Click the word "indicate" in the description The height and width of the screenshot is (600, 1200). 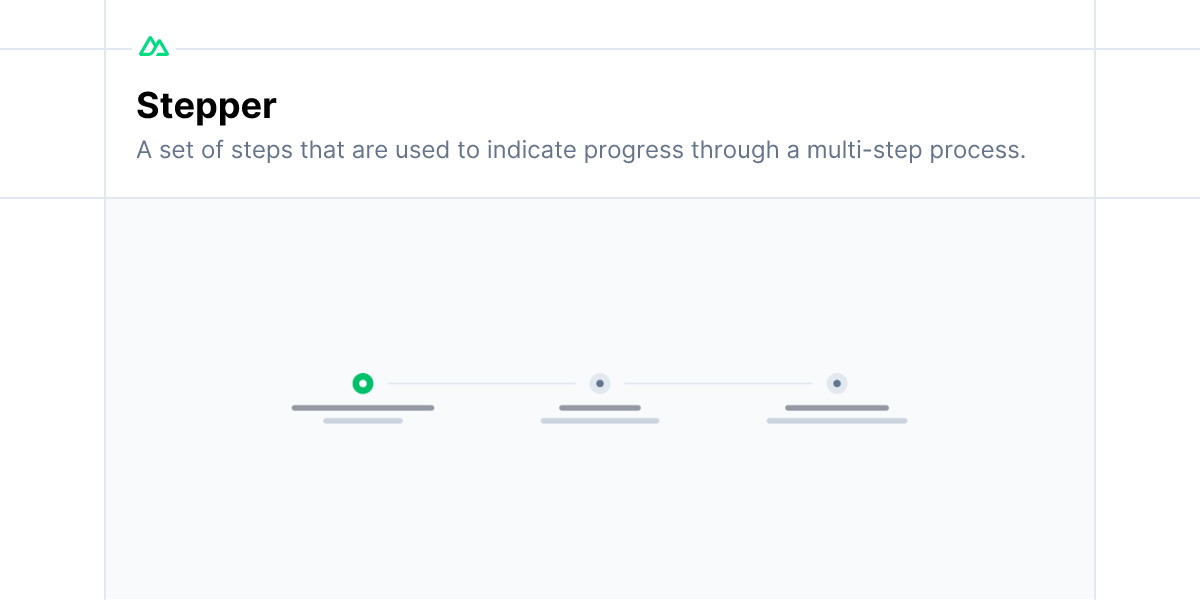point(530,151)
